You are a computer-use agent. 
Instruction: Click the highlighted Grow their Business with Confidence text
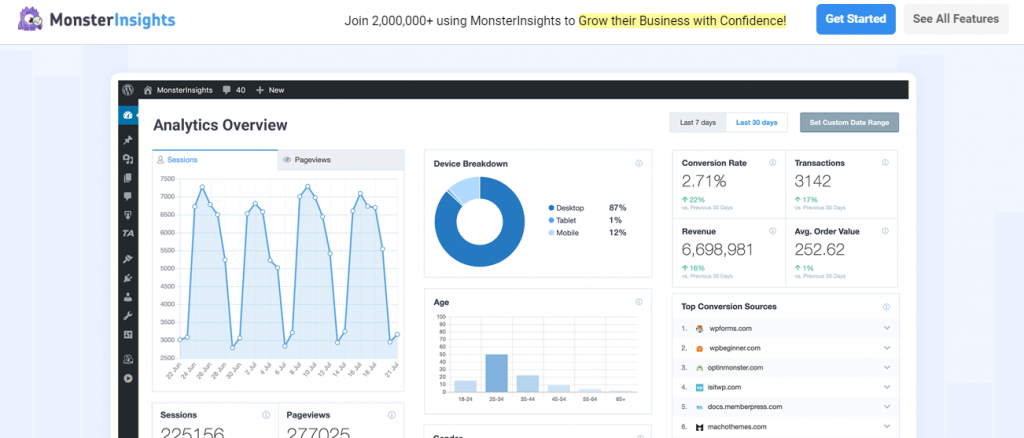point(682,20)
